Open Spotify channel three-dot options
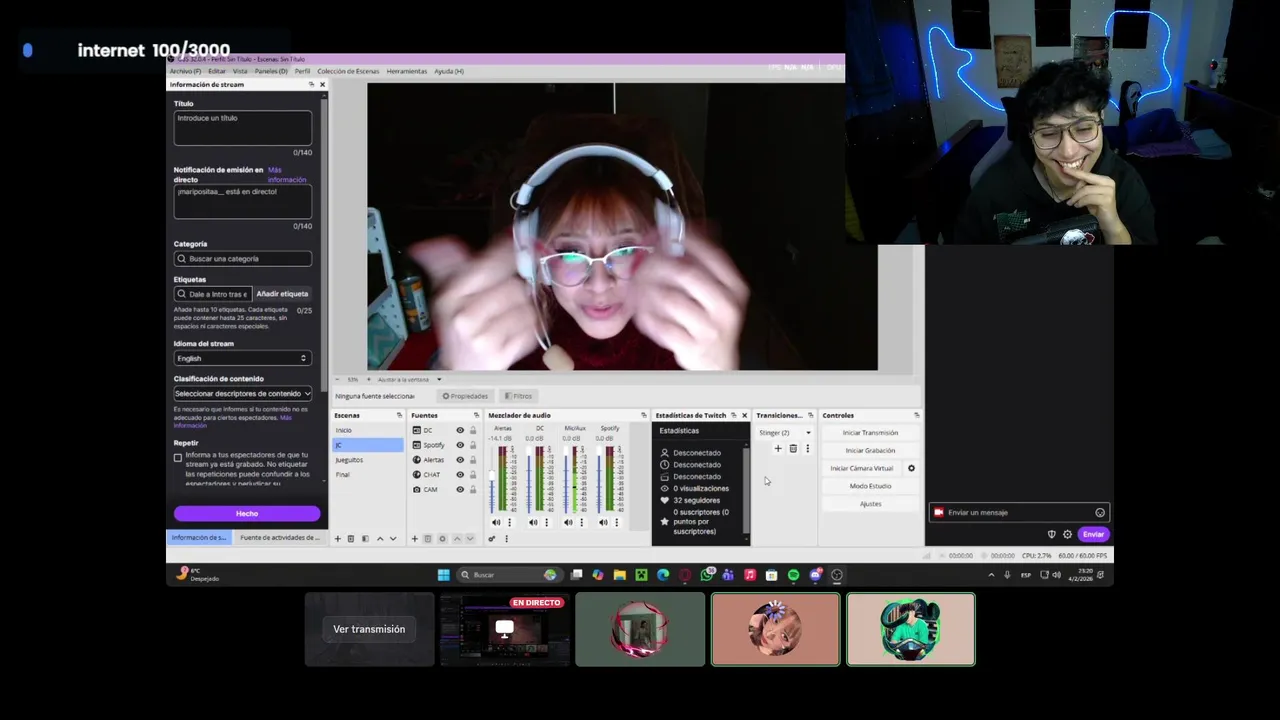Image resolution: width=1280 pixels, height=720 pixels. pos(616,522)
